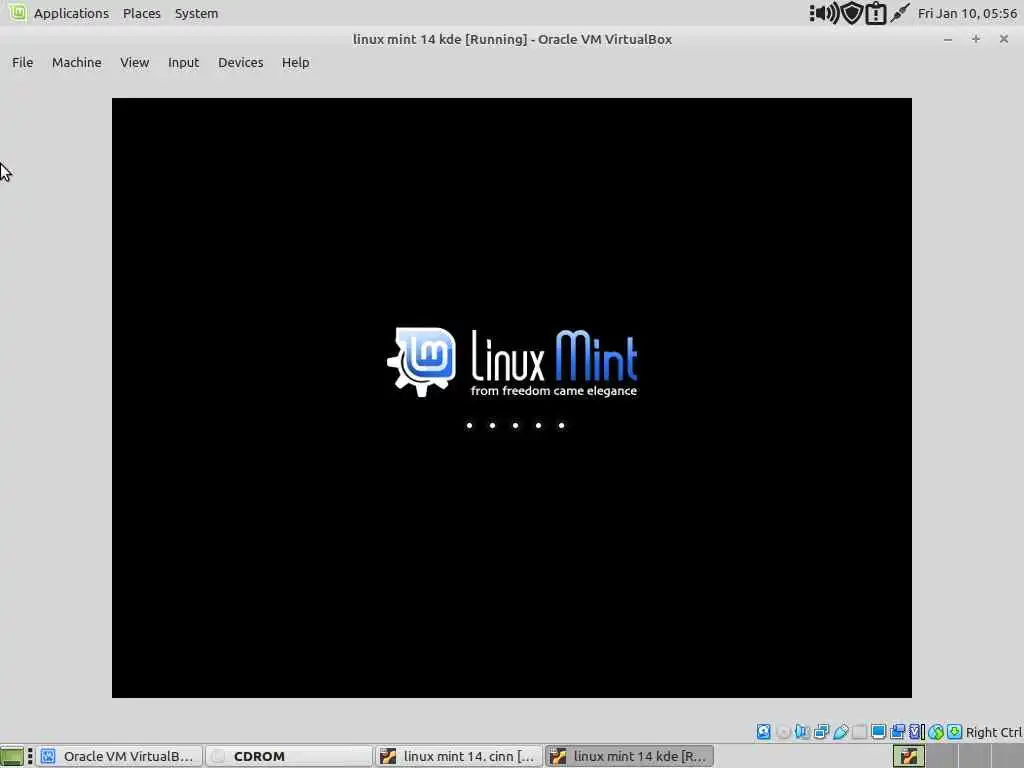This screenshot has width=1024, height=768.
Task: Switch to linux mint 14 cinn taskbar window
Action: coord(459,756)
